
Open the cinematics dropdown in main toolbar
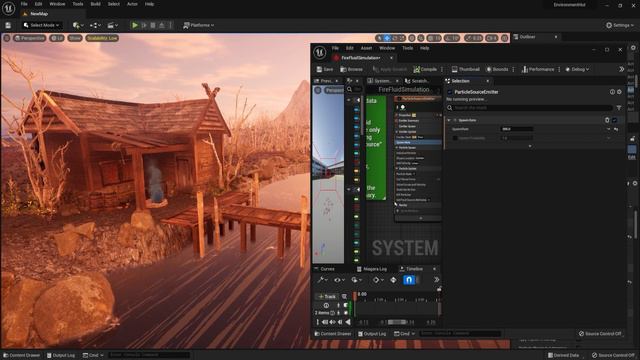(x=112, y=25)
